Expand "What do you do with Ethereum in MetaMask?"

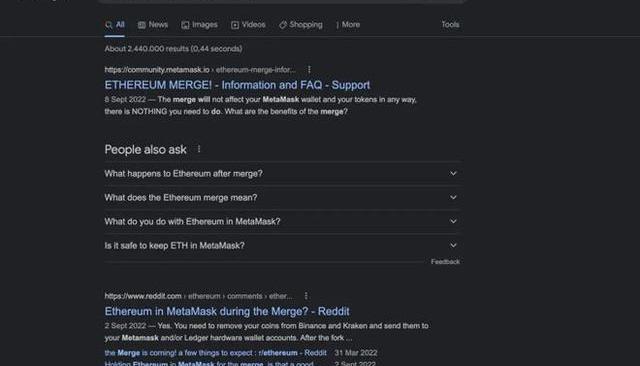[x=282, y=222]
